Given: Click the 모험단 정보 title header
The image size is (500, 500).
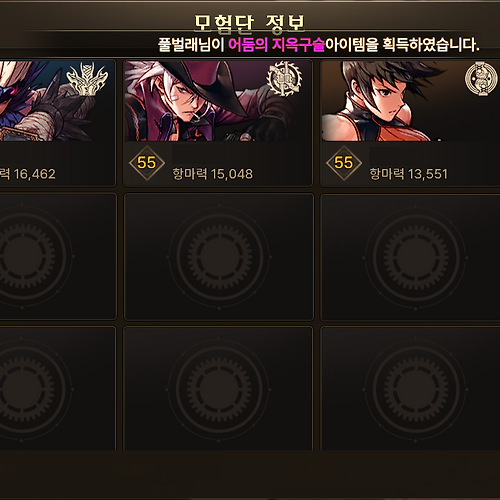Looking at the screenshot, I should click(x=250, y=24).
